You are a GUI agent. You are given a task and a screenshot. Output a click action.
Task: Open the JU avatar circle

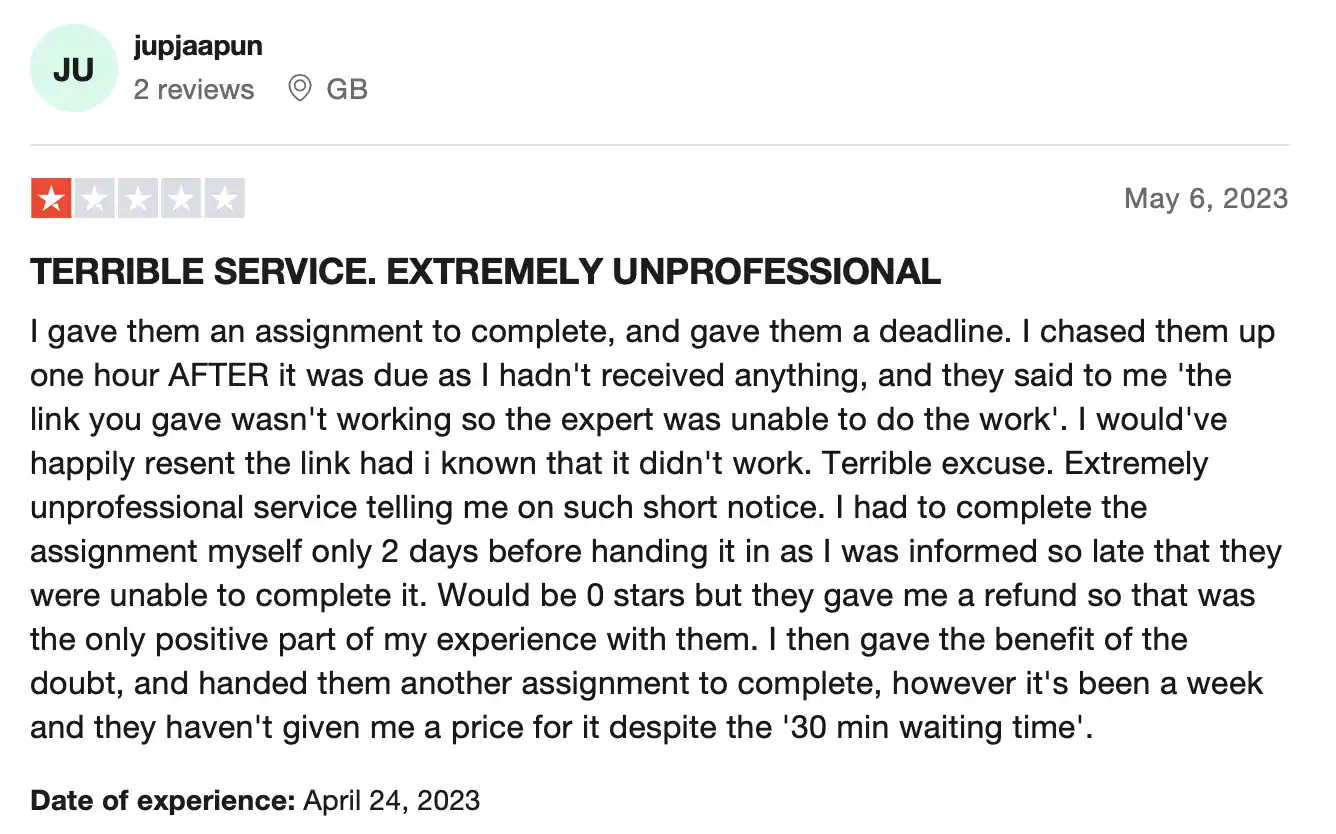pos(73,70)
